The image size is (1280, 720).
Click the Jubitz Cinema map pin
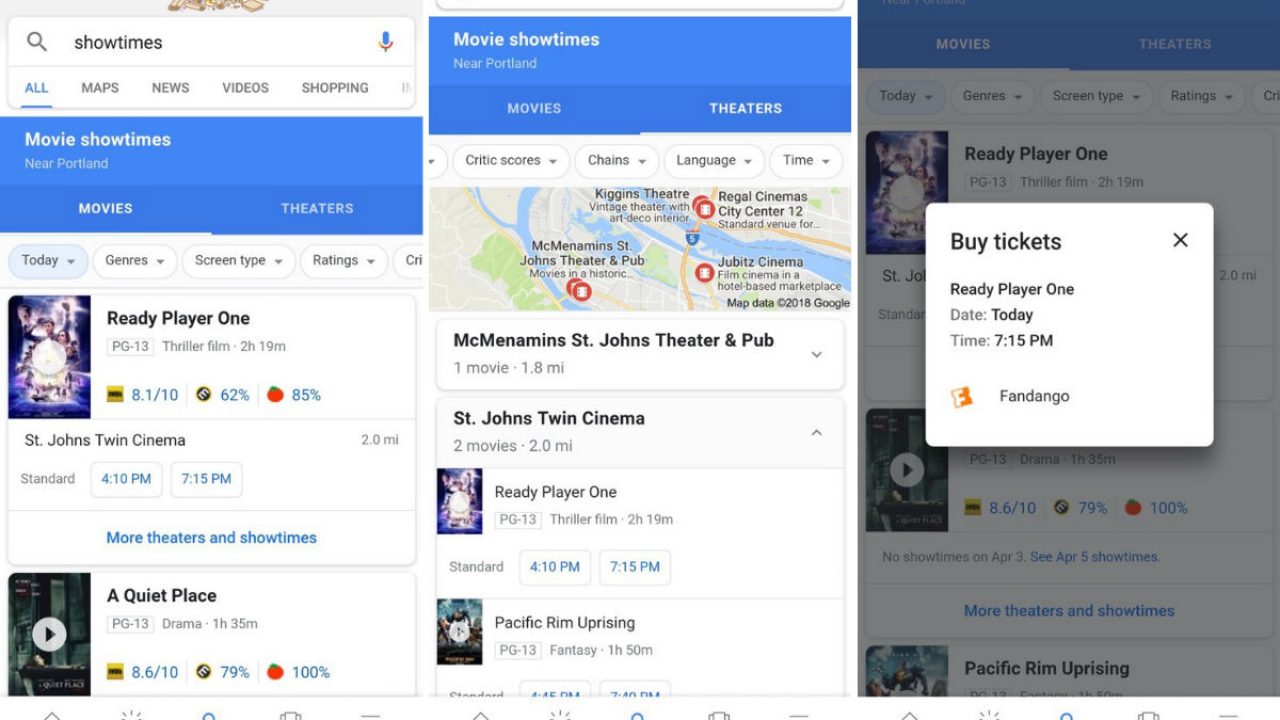coord(705,271)
